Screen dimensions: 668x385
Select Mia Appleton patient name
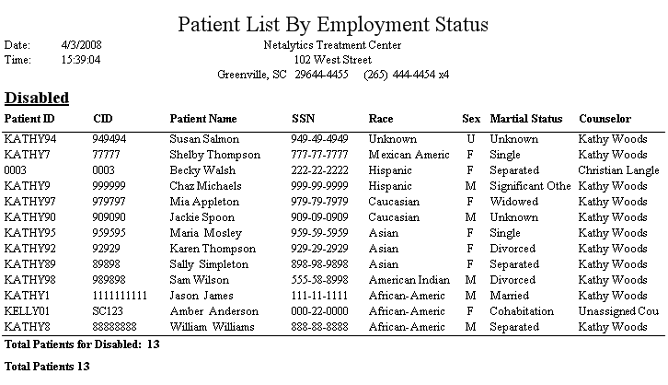coord(204,202)
